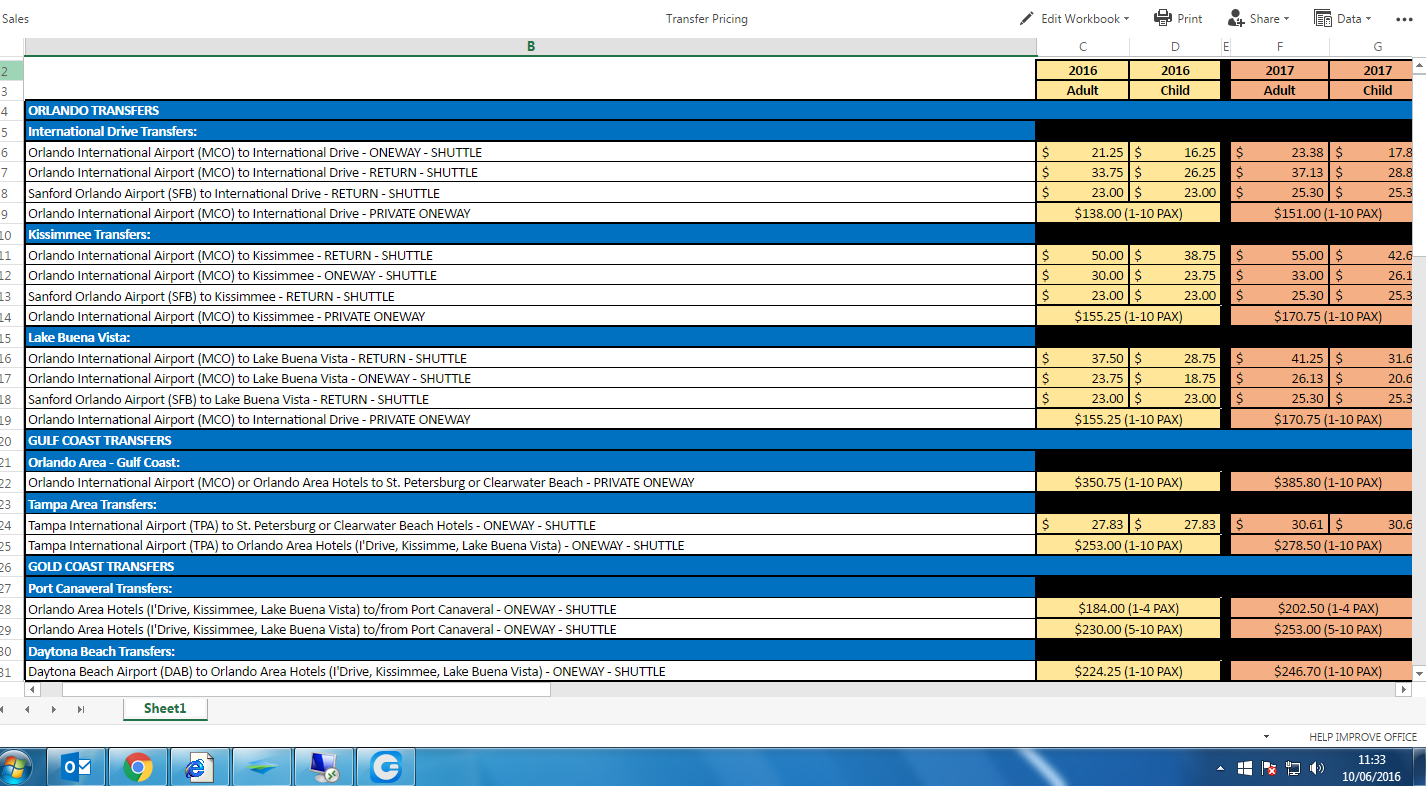Viewport: 1426px width, 786px height.
Task: Open Outlook from the taskbar
Action: (x=77, y=767)
